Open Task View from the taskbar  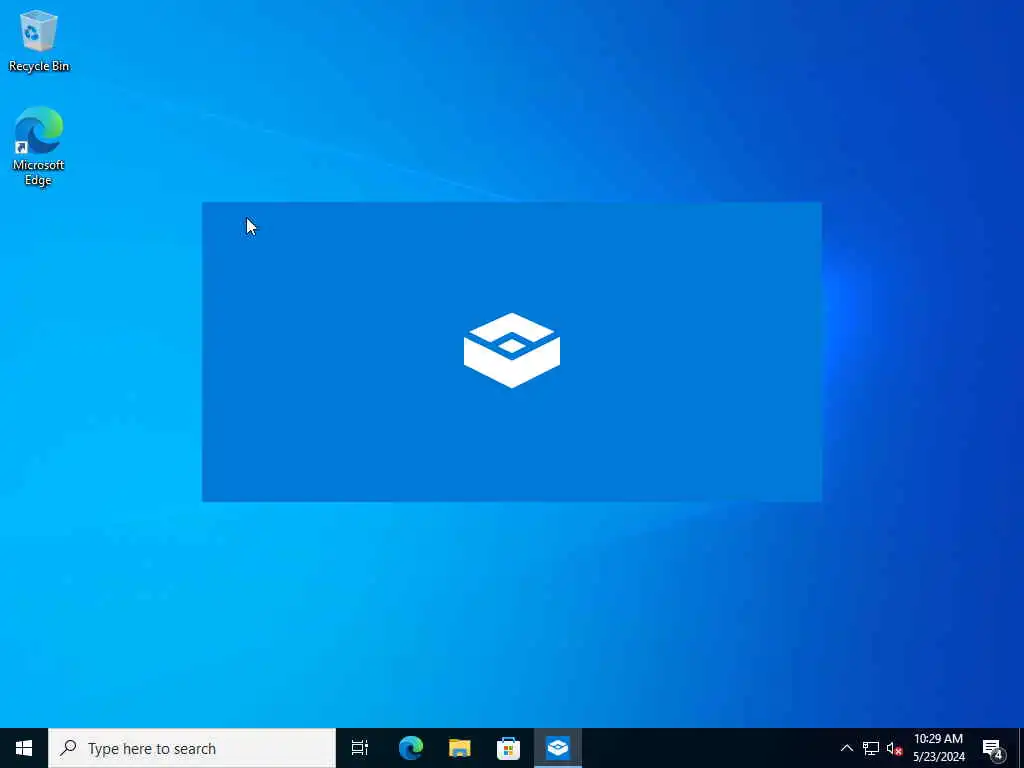(x=360, y=748)
